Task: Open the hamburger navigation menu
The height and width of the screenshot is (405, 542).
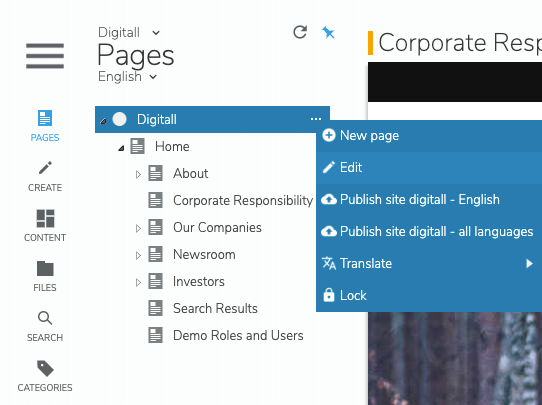Action: [x=45, y=56]
